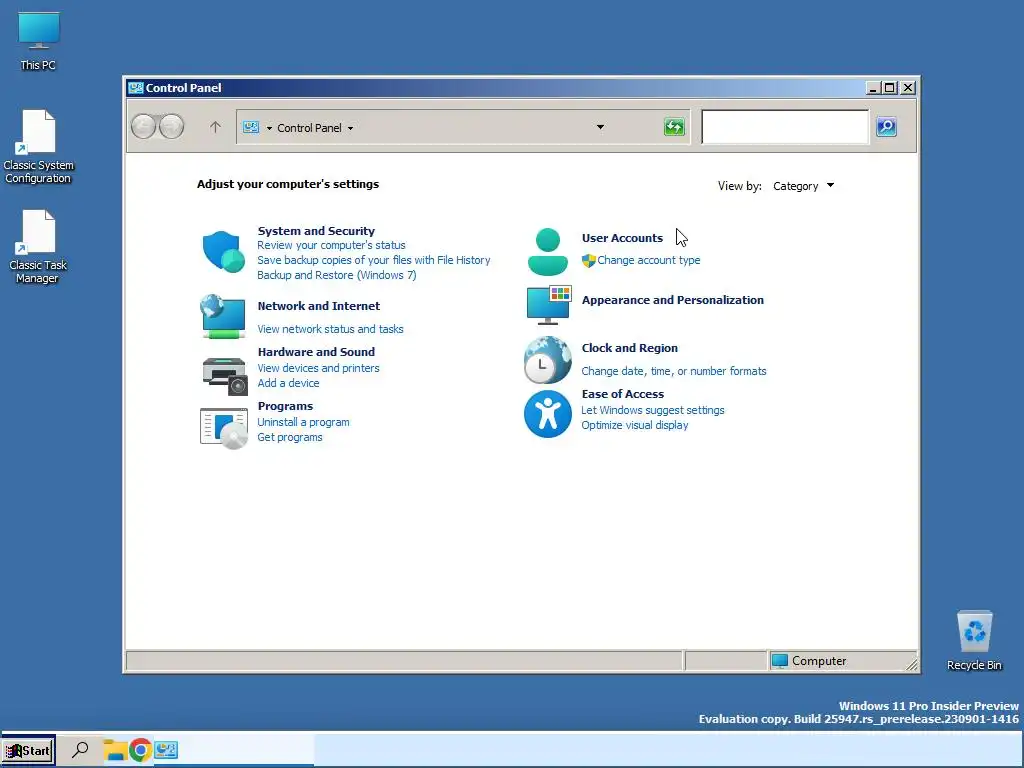This screenshot has height=768, width=1024.
Task: Launch Chrome from taskbar
Action: [x=140, y=750]
